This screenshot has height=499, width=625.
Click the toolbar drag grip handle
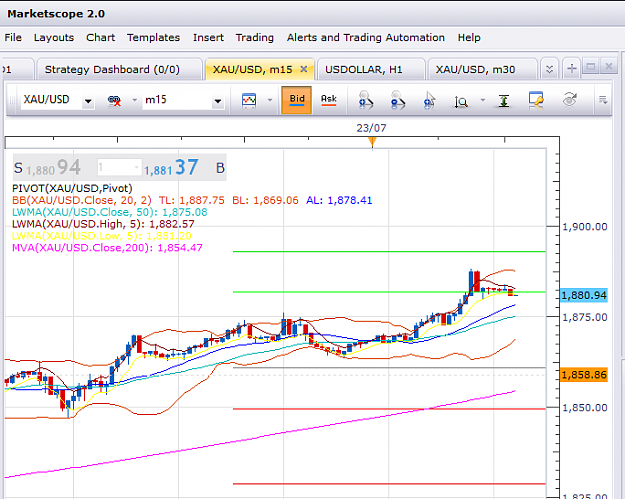[x=12, y=100]
